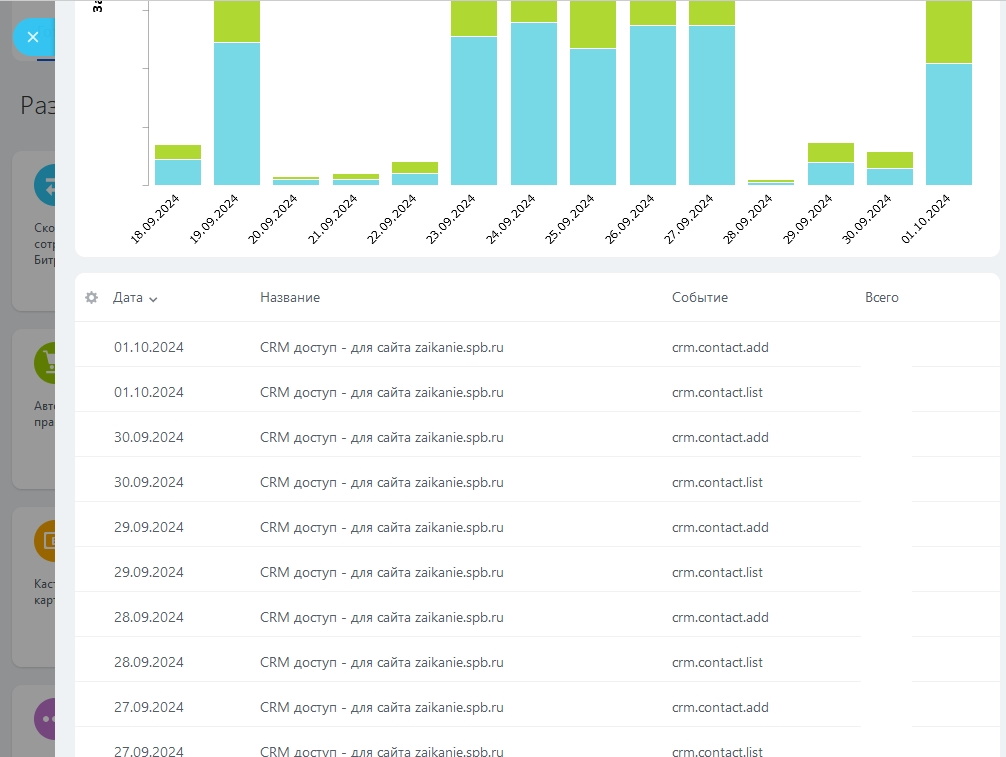Screen dimensions: 1006x757
Task: Select the blue bar for 24.09.2024
Action: tap(534, 104)
